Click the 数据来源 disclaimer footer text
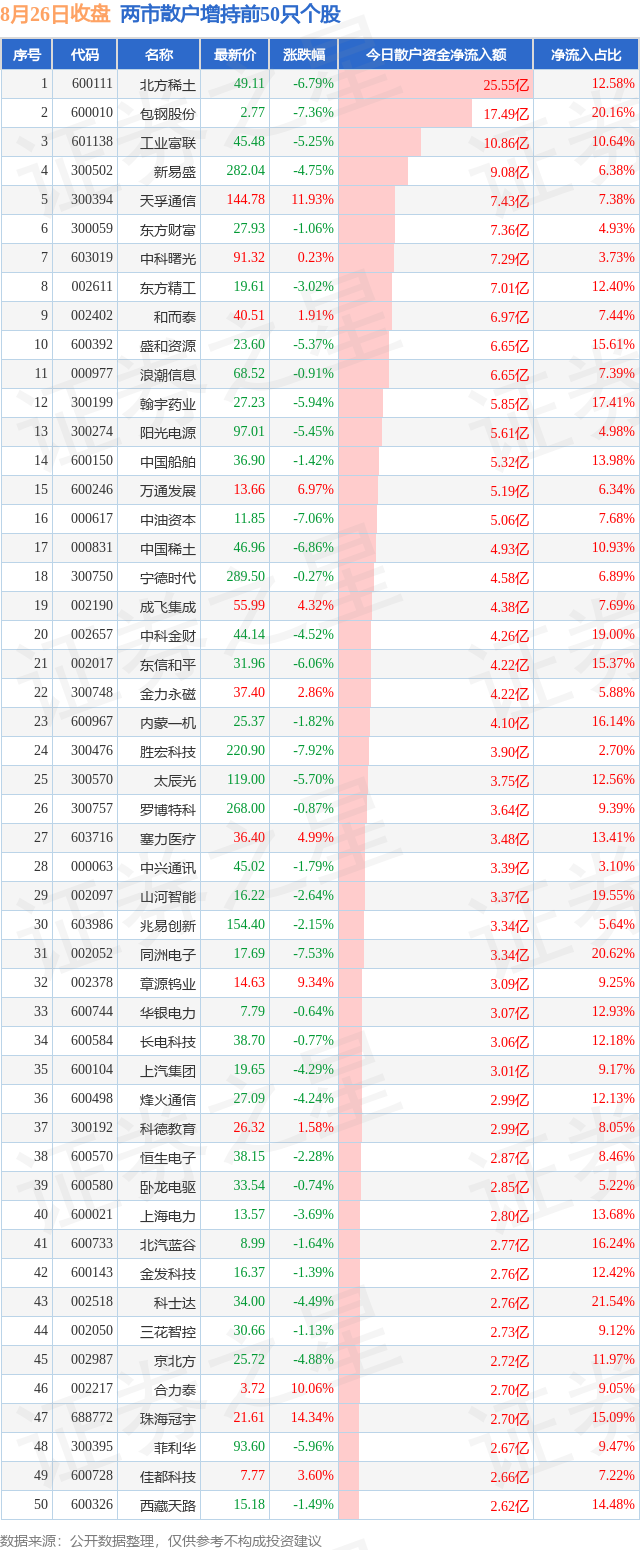The image size is (640, 1550). pyautogui.click(x=163, y=1540)
